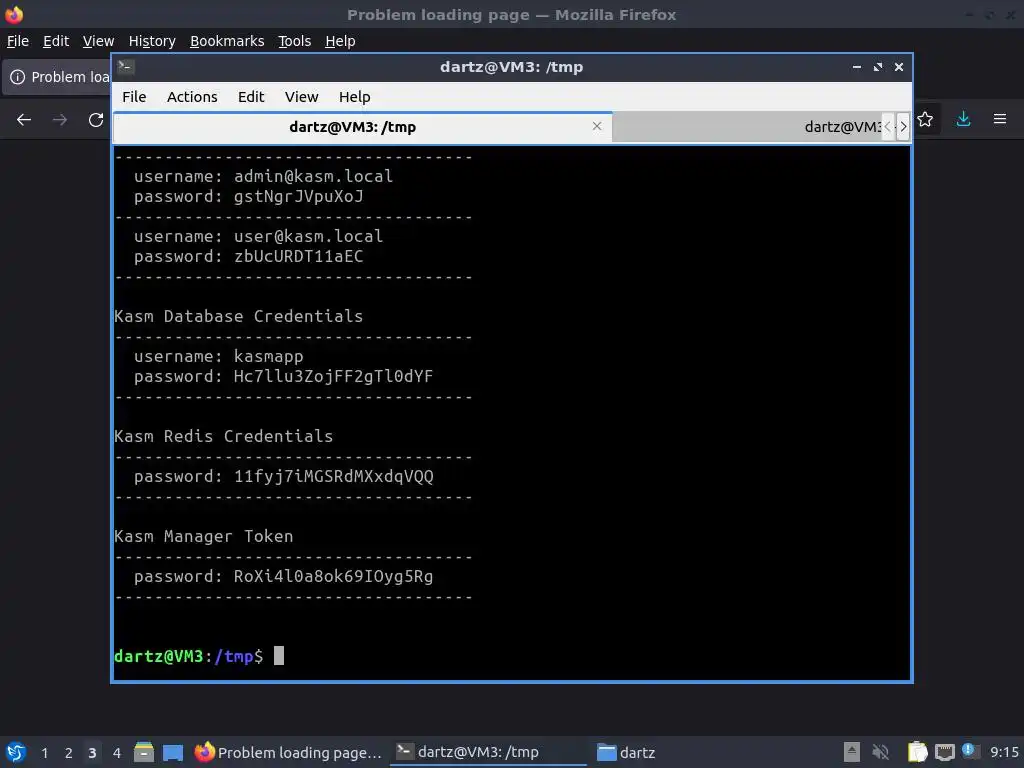Open Firefox Bookmarks menu

click(227, 41)
